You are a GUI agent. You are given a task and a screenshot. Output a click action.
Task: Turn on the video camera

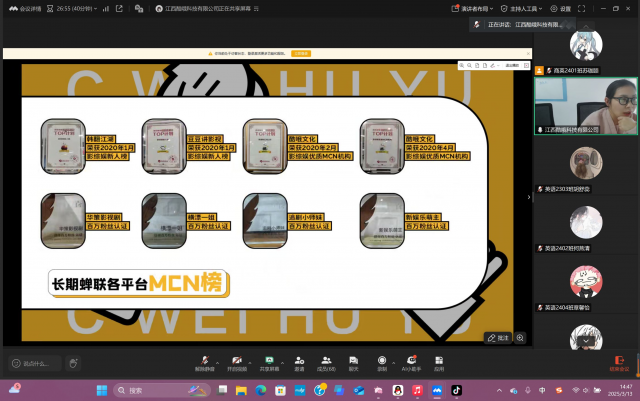[x=236, y=361]
